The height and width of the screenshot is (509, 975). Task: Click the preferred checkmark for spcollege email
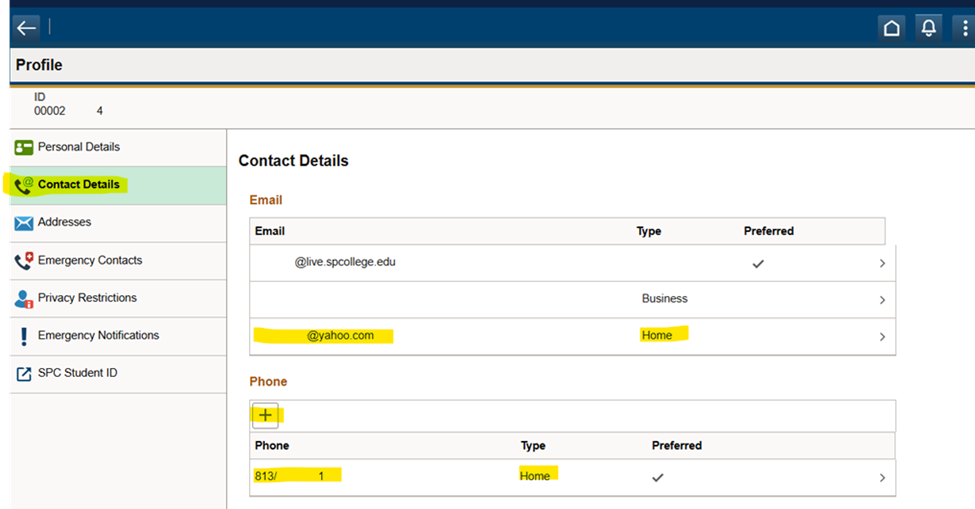758,264
